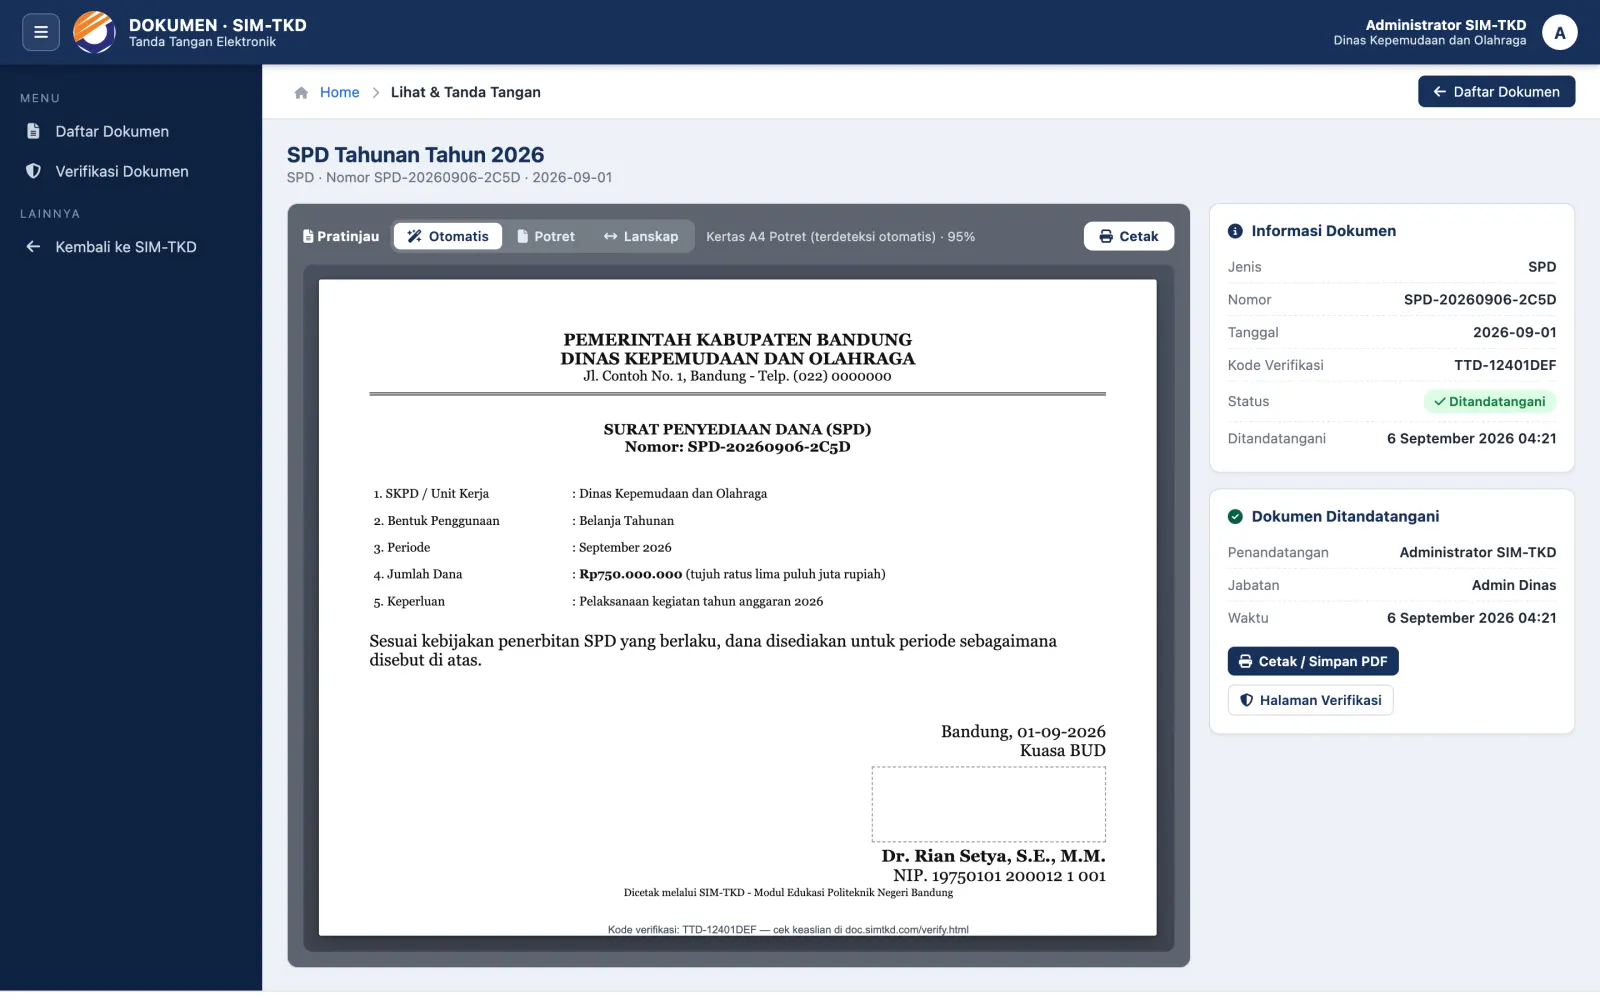Toggle the hamburger sidebar menu button

[x=41, y=32]
